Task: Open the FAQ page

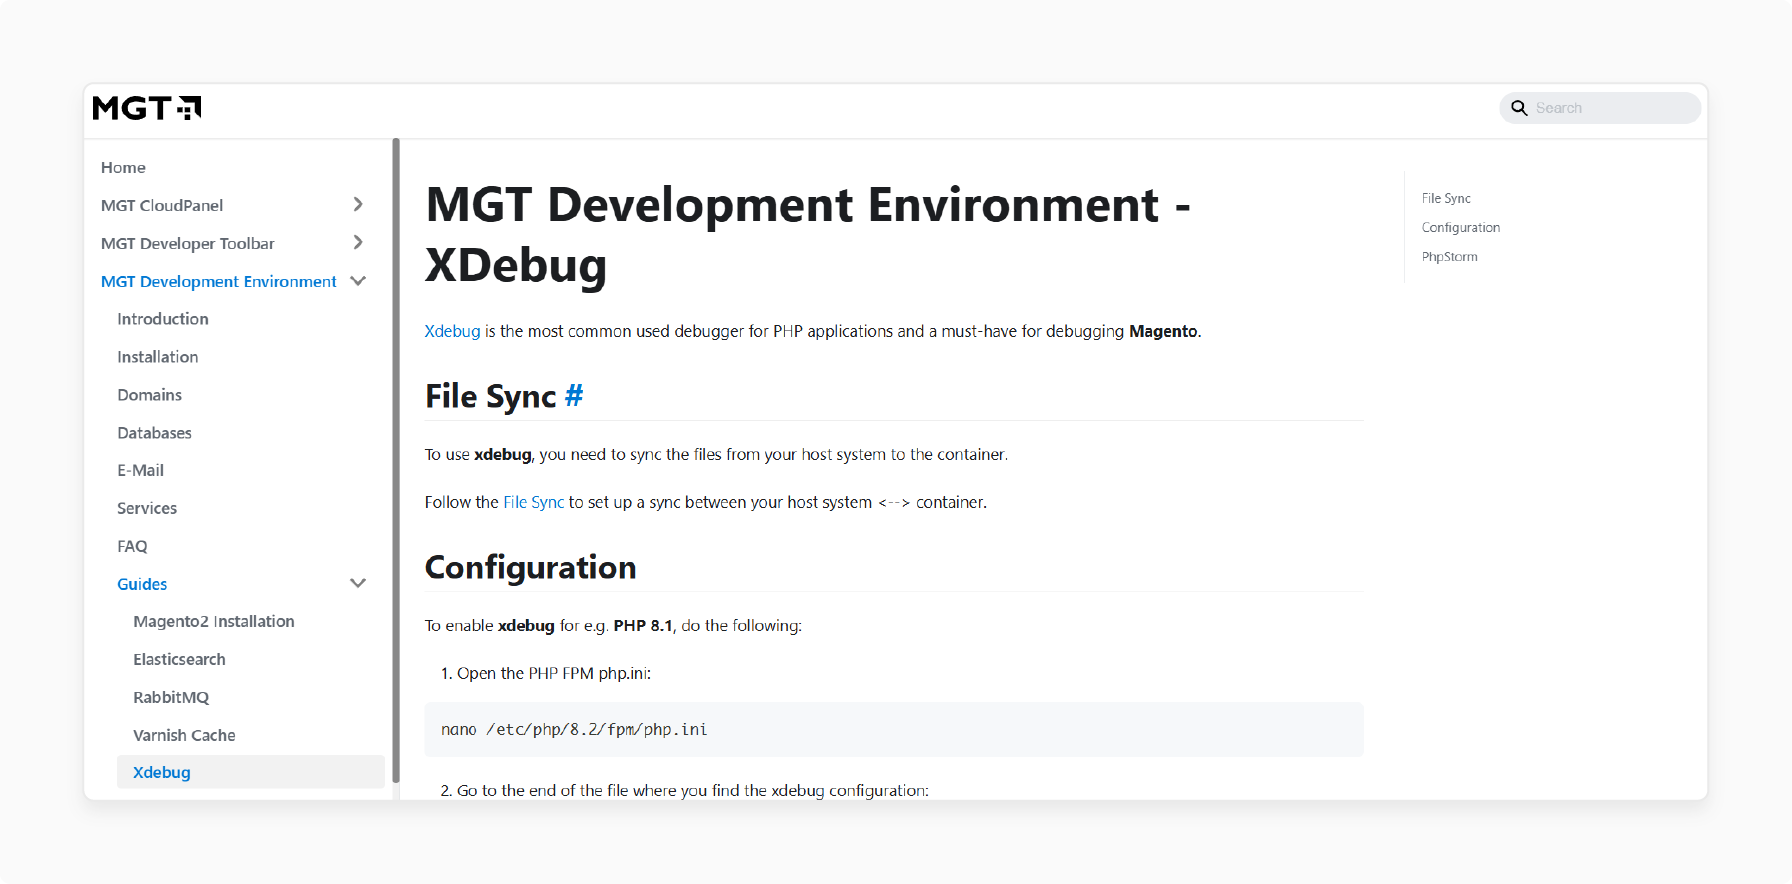Action: (132, 546)
